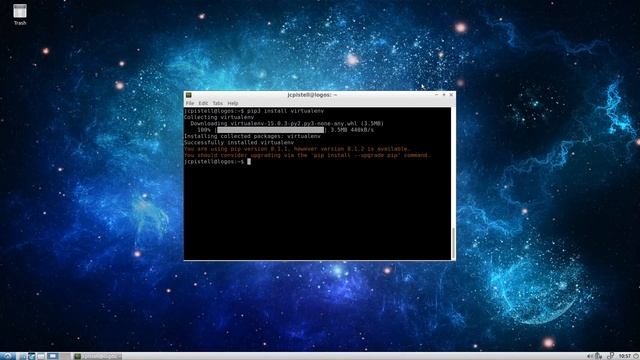Click the 10:57 clock on panel
The image size is (640, 360).
click(x=624, y=356)
